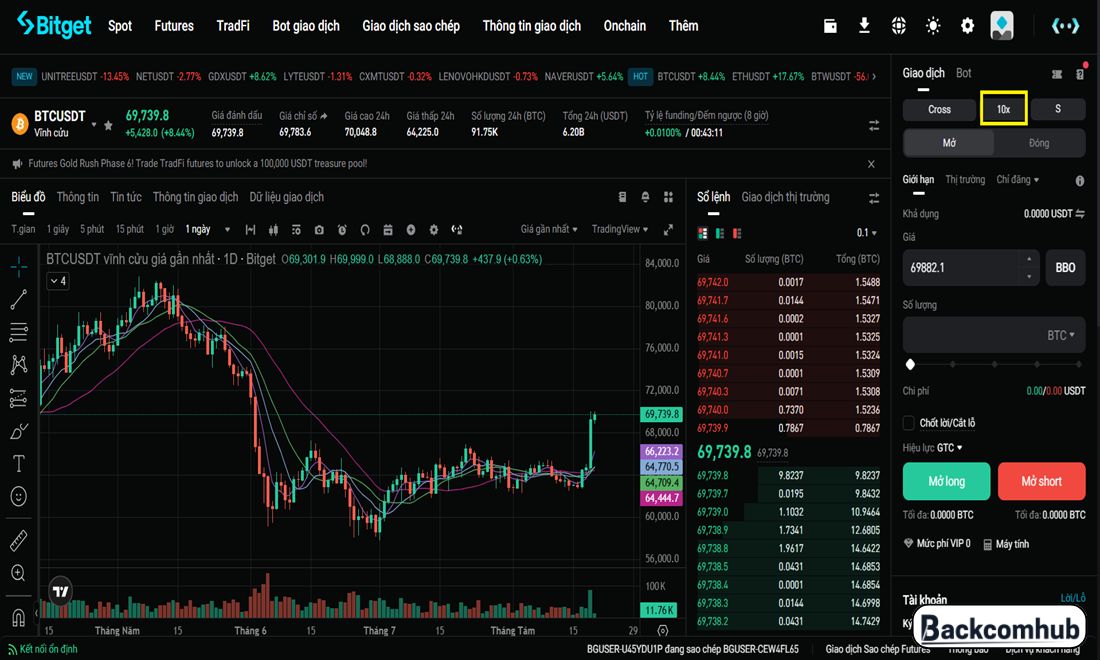Open the TradingView chart source dropdown
Image resolution: width=1100 pixels, height=660 pixels.
[x=619, y=229]
